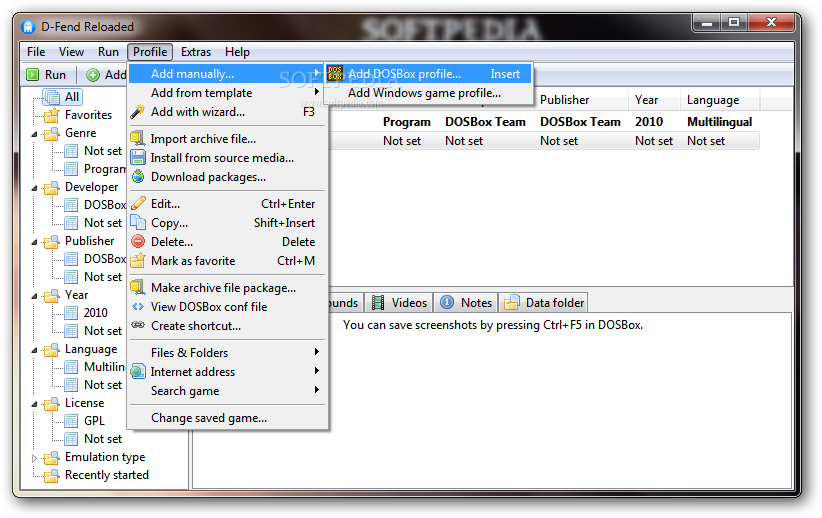This screenshot has width=822, height=518.
Task: Open the Add from template submenu arrow
Action: tap(317, 92)
